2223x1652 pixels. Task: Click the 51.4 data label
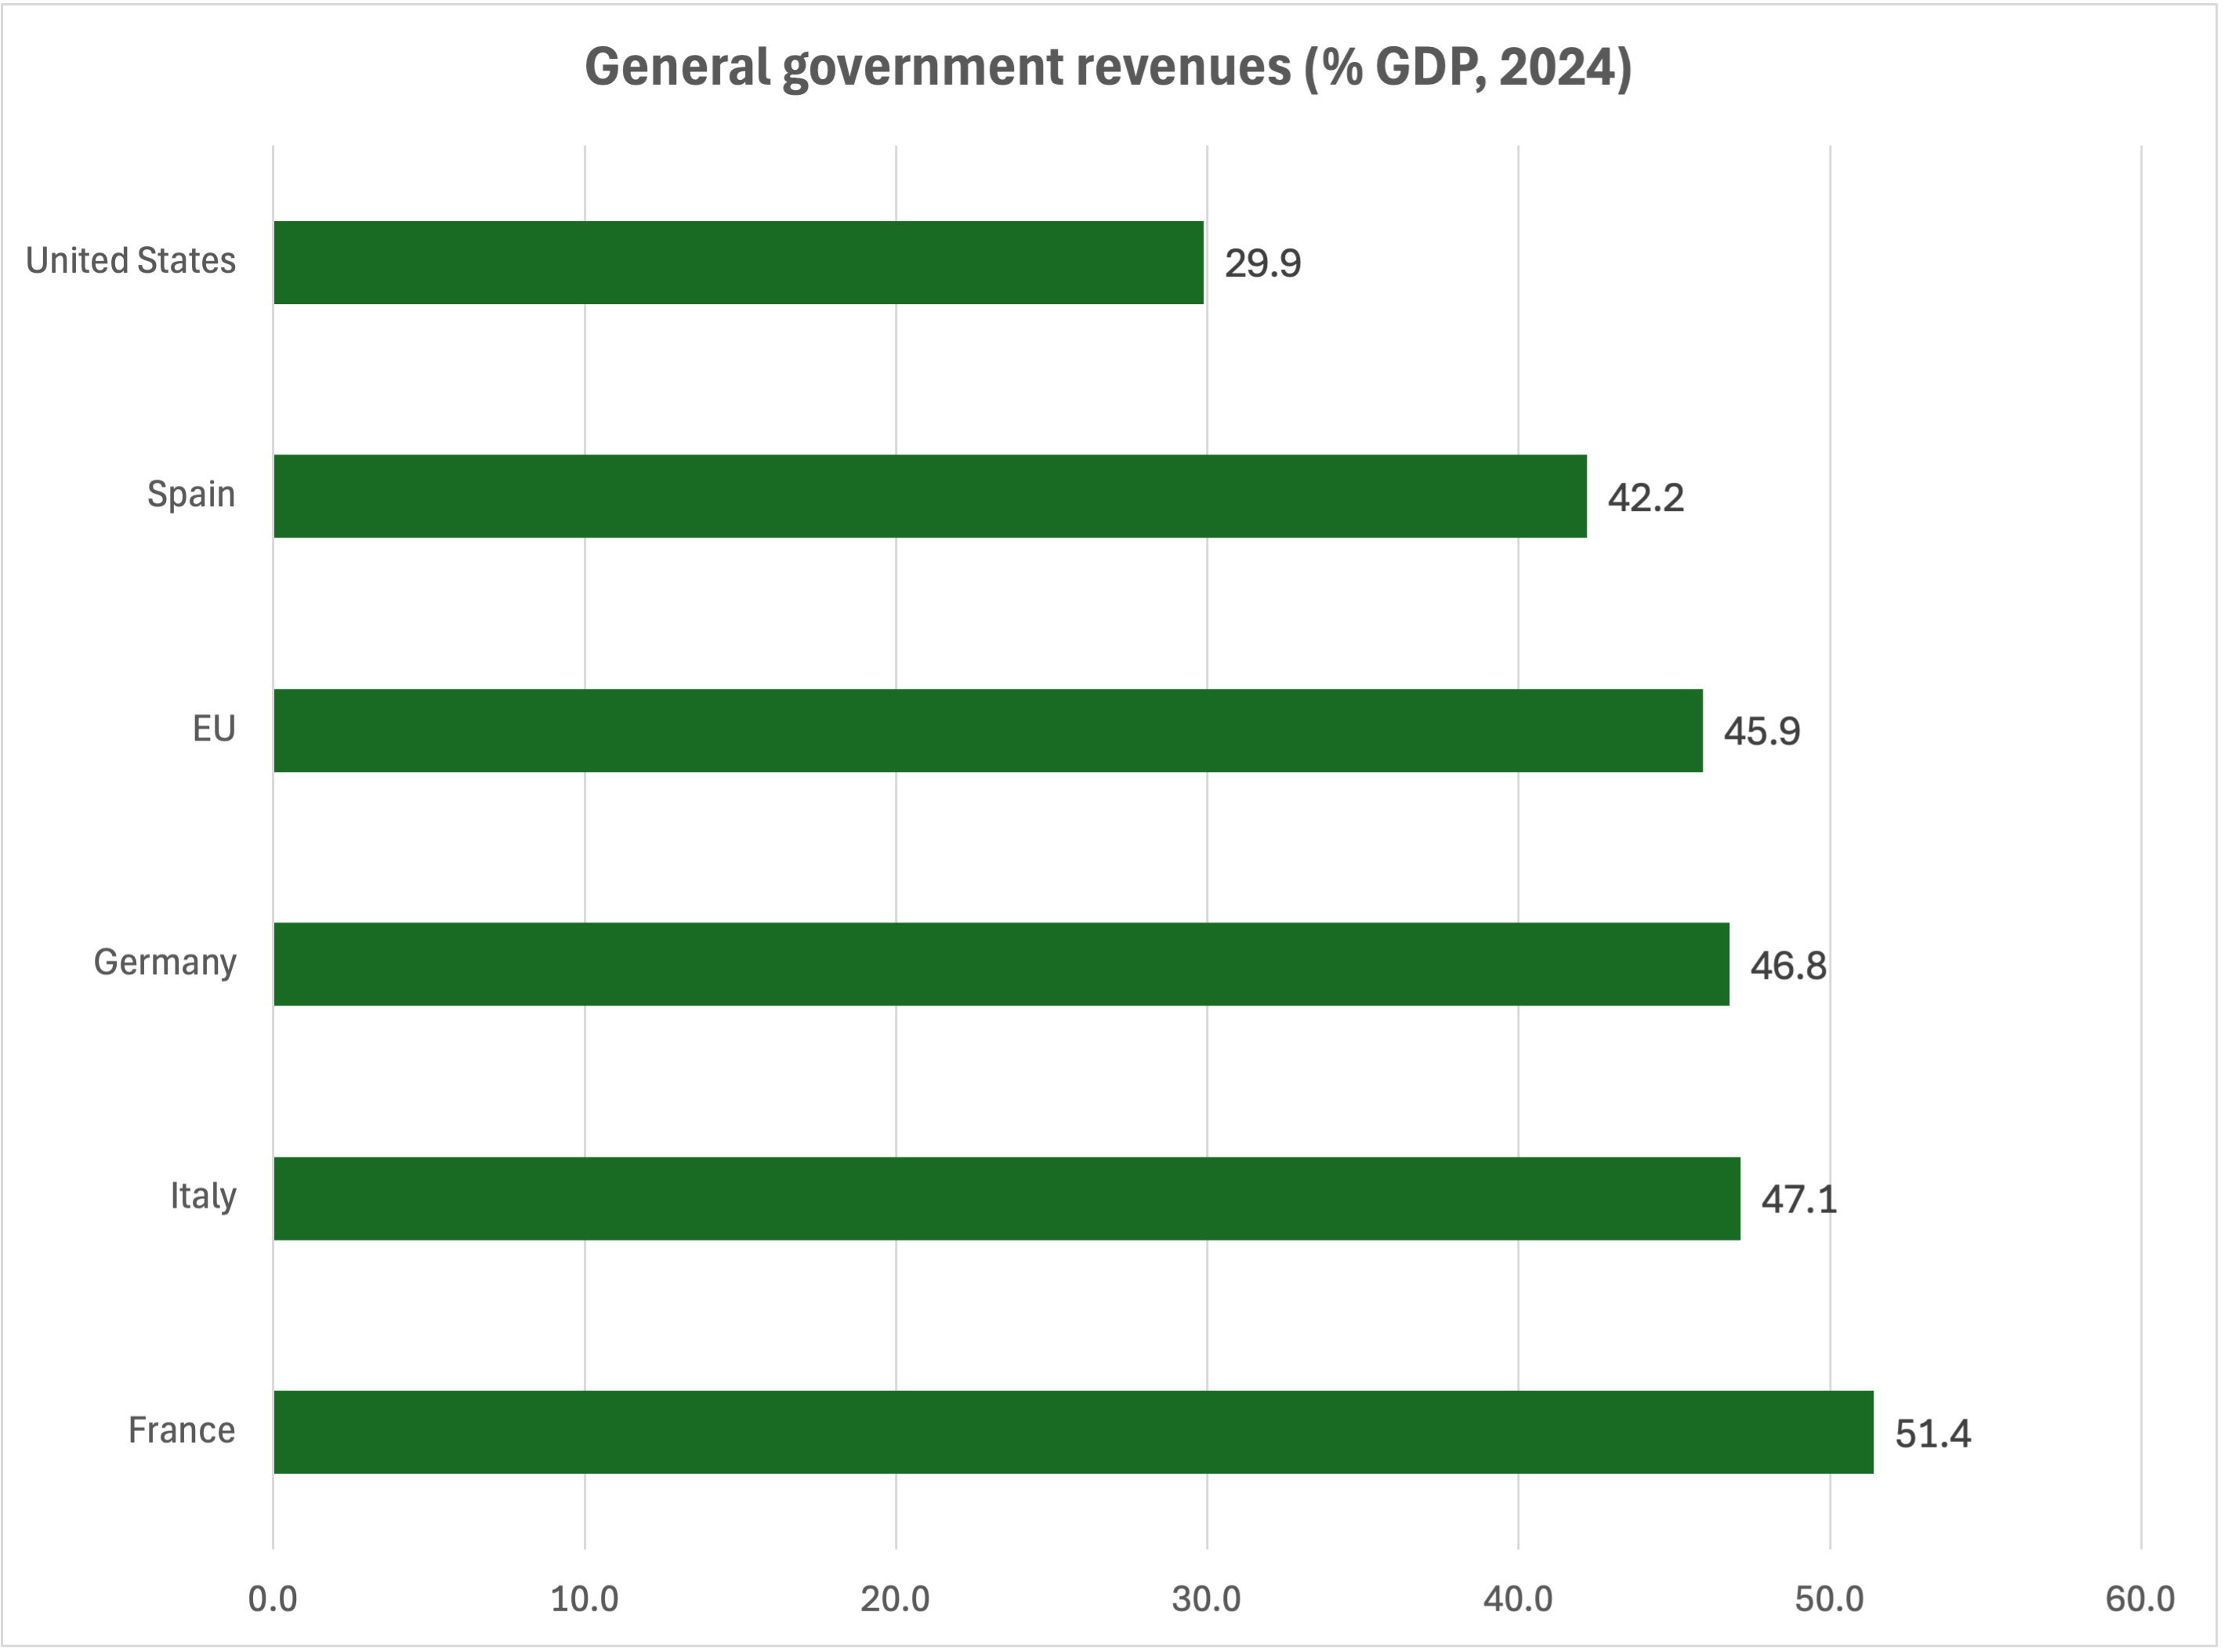[1932, 1434]
